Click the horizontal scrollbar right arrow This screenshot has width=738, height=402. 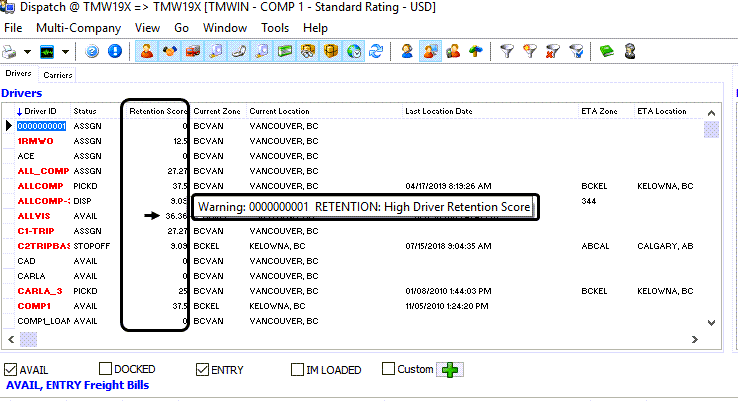(x=695, y=339)
